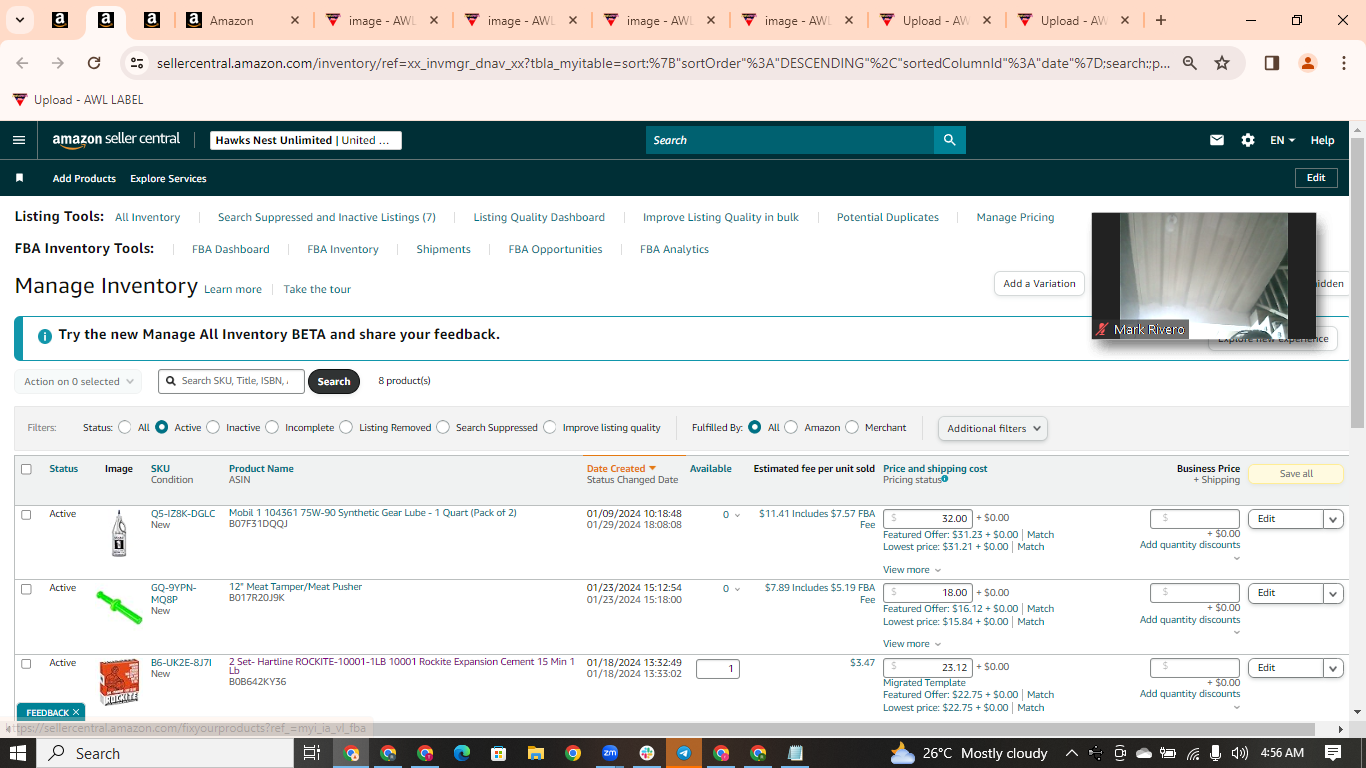Open the browser side panel icon
The image size is (1366, 768).
coord(1272,63)
